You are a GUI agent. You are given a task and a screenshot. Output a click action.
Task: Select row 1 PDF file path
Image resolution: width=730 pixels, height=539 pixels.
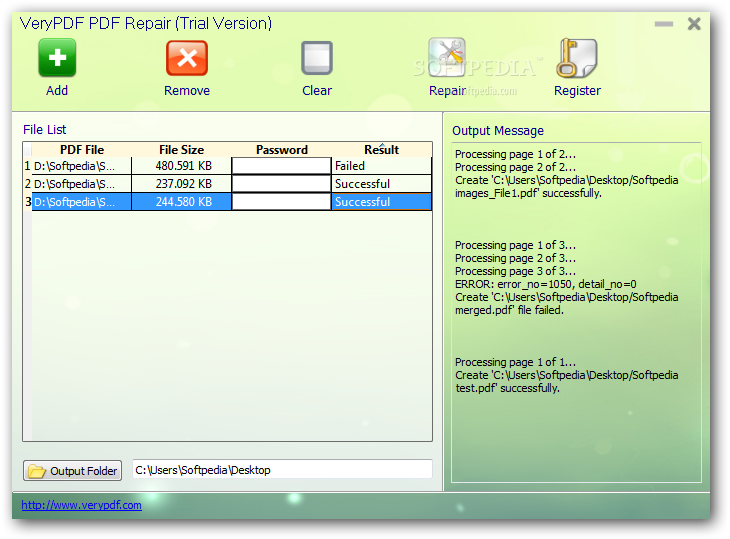pyautogui.click(x=82, y=166)
